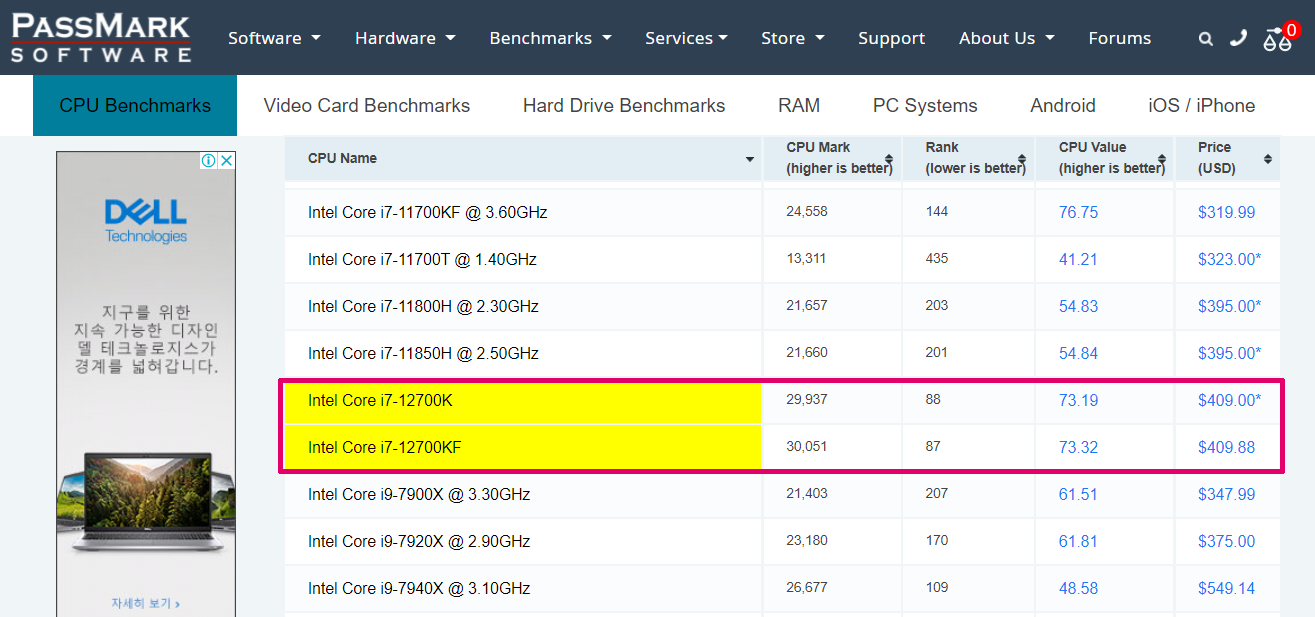
Task: Open the Forums menu item
Action: coord(1120,38)
